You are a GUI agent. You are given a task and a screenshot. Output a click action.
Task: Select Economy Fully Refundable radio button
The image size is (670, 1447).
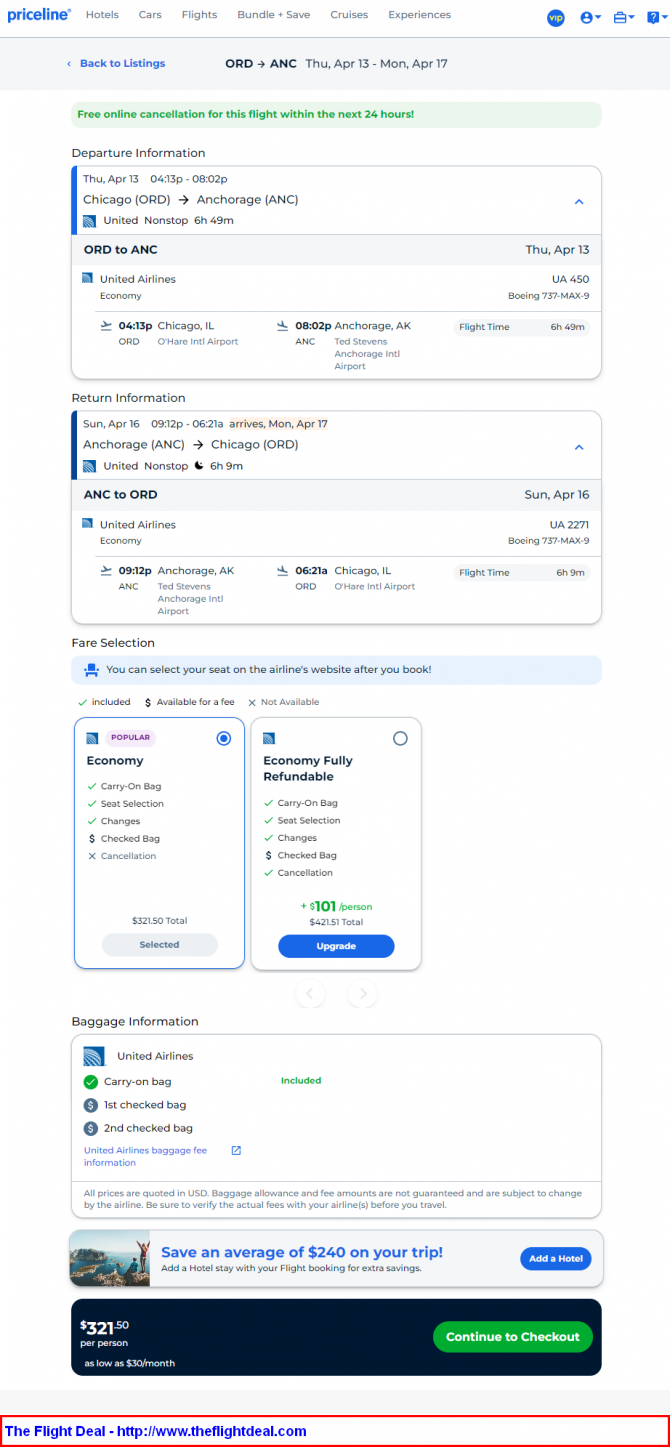click(x=400, y=738)
